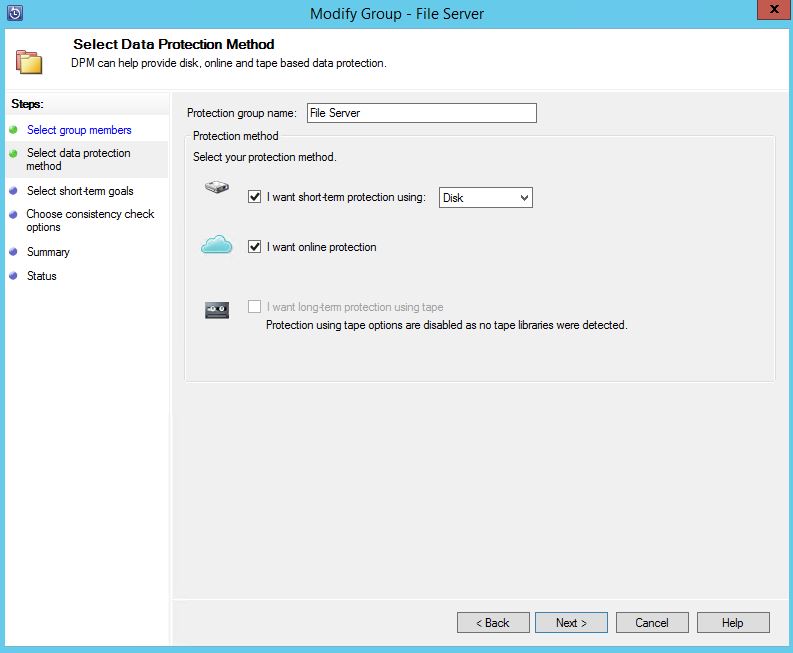Click the bullet beside Select short-term goals
The height and width of the screenshot is (653, 793).
pos(13,191)
